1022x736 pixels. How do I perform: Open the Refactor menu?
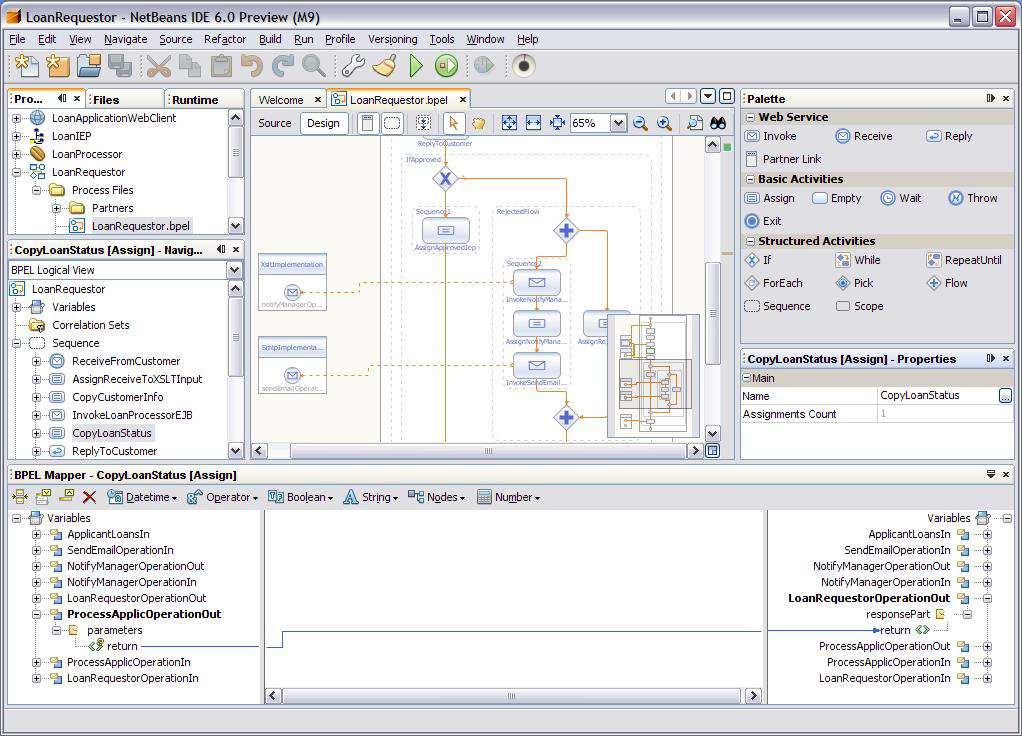(x=225, y=39)
